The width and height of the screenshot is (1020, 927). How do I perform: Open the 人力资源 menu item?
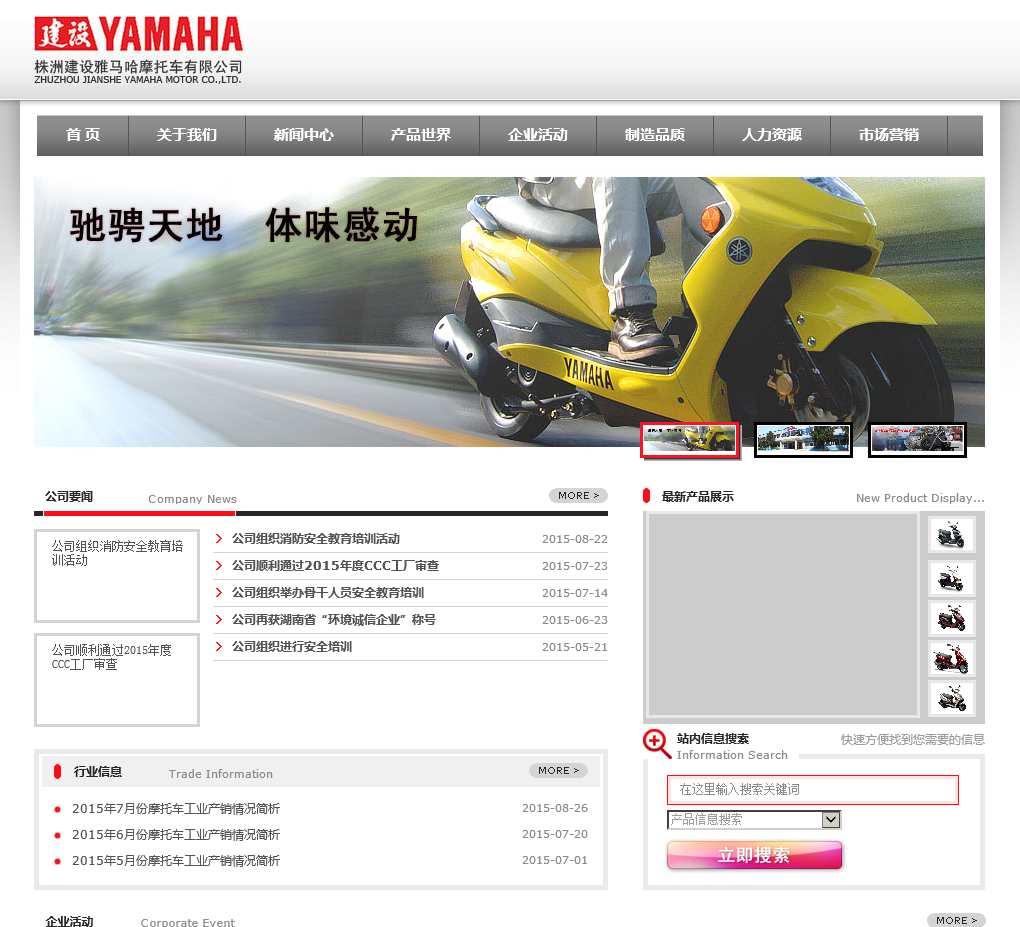[x=772, y=135]
